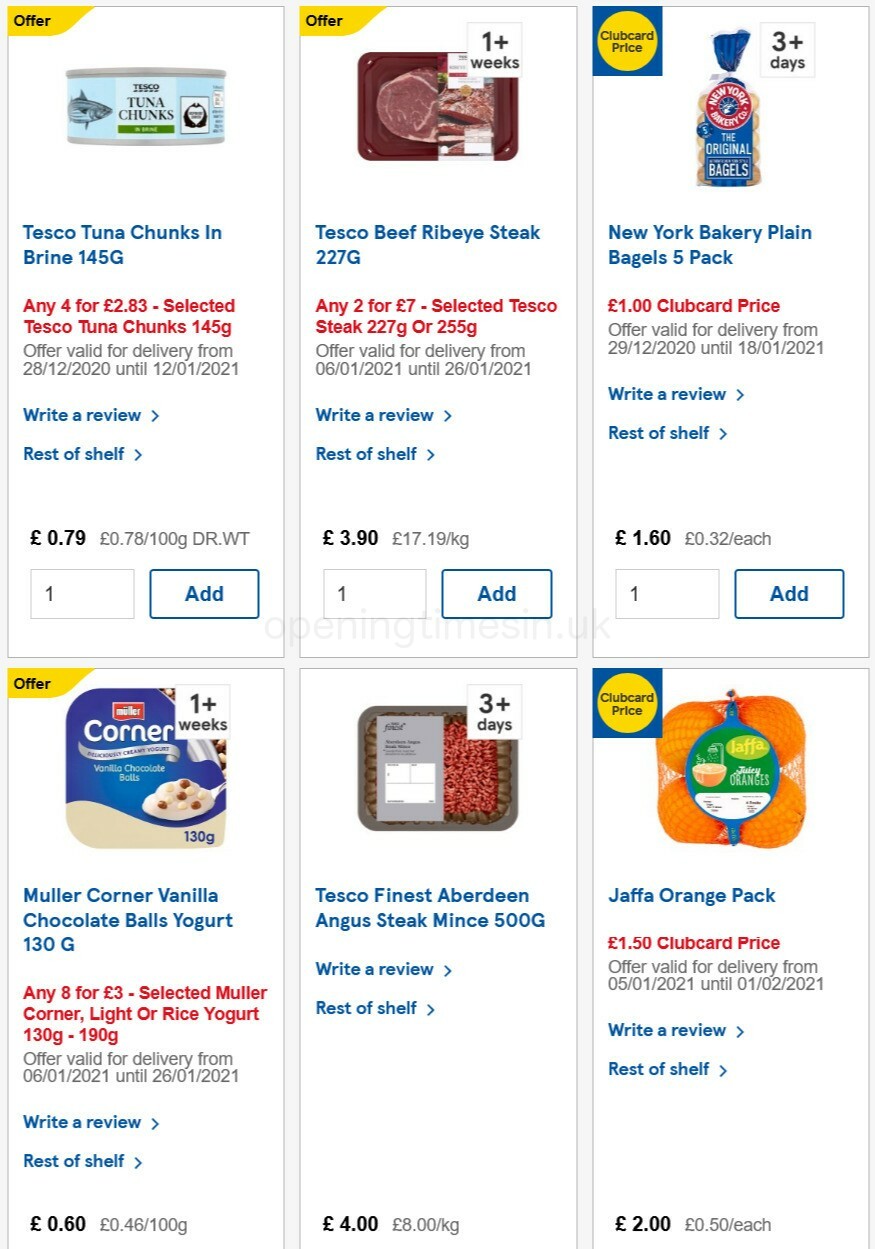Expand Rest of shelf for Tesco Tuna Chunks
This screenshot has width=875, height=1249.
[x=74, y=454]
